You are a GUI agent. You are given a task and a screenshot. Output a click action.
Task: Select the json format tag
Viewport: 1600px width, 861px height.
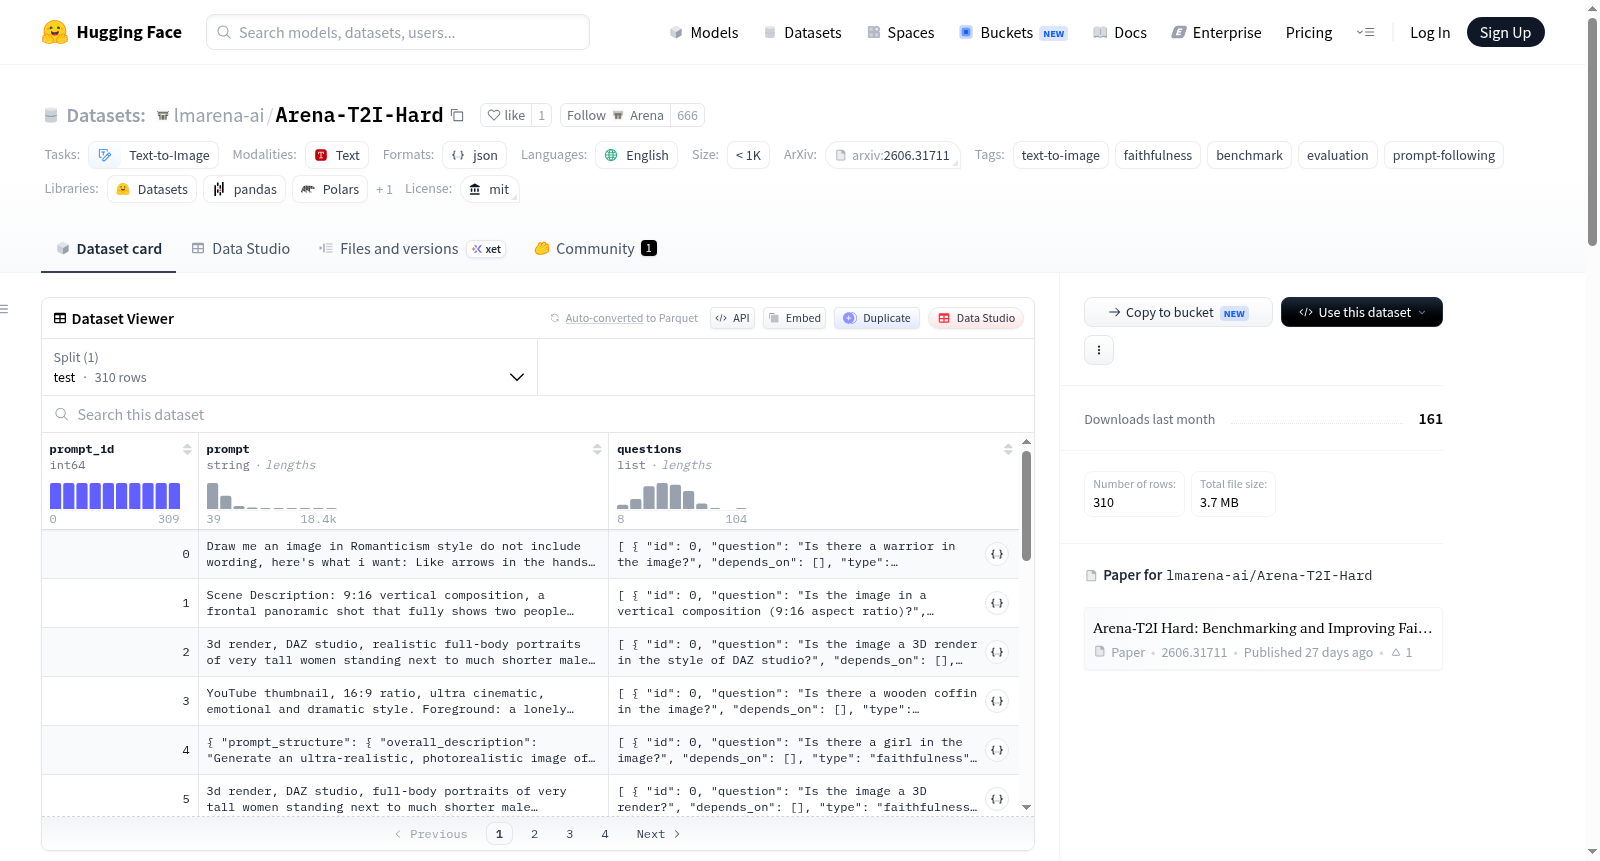coord(474,155)
